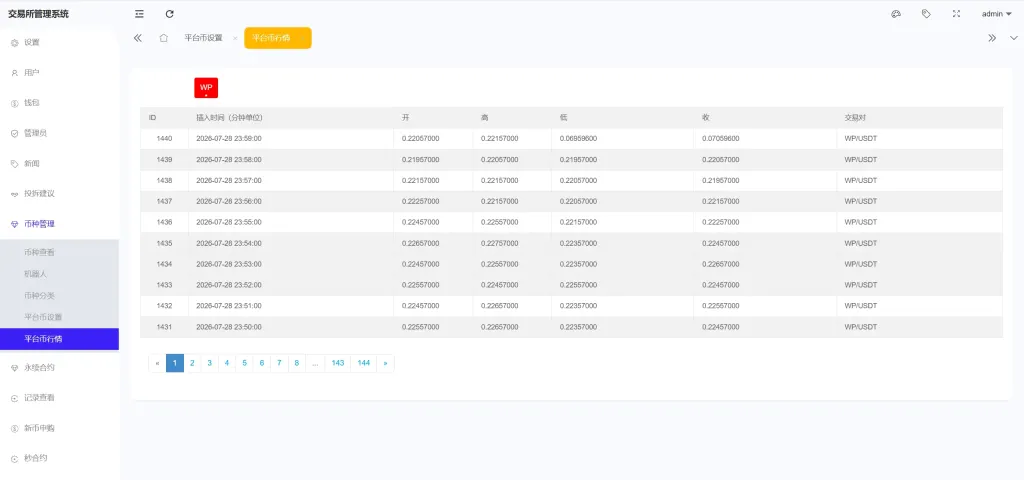Screen dimensions: 1024x480
Task: Expand the 设置 menu label
Action: 32,42
